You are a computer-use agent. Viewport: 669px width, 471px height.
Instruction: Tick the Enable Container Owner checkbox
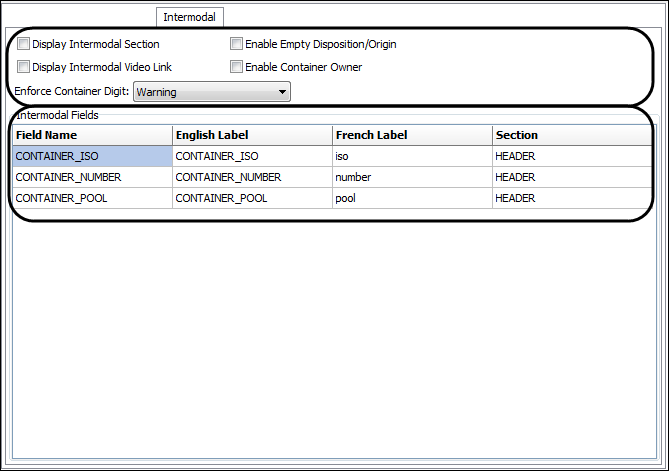pos(236,67)
